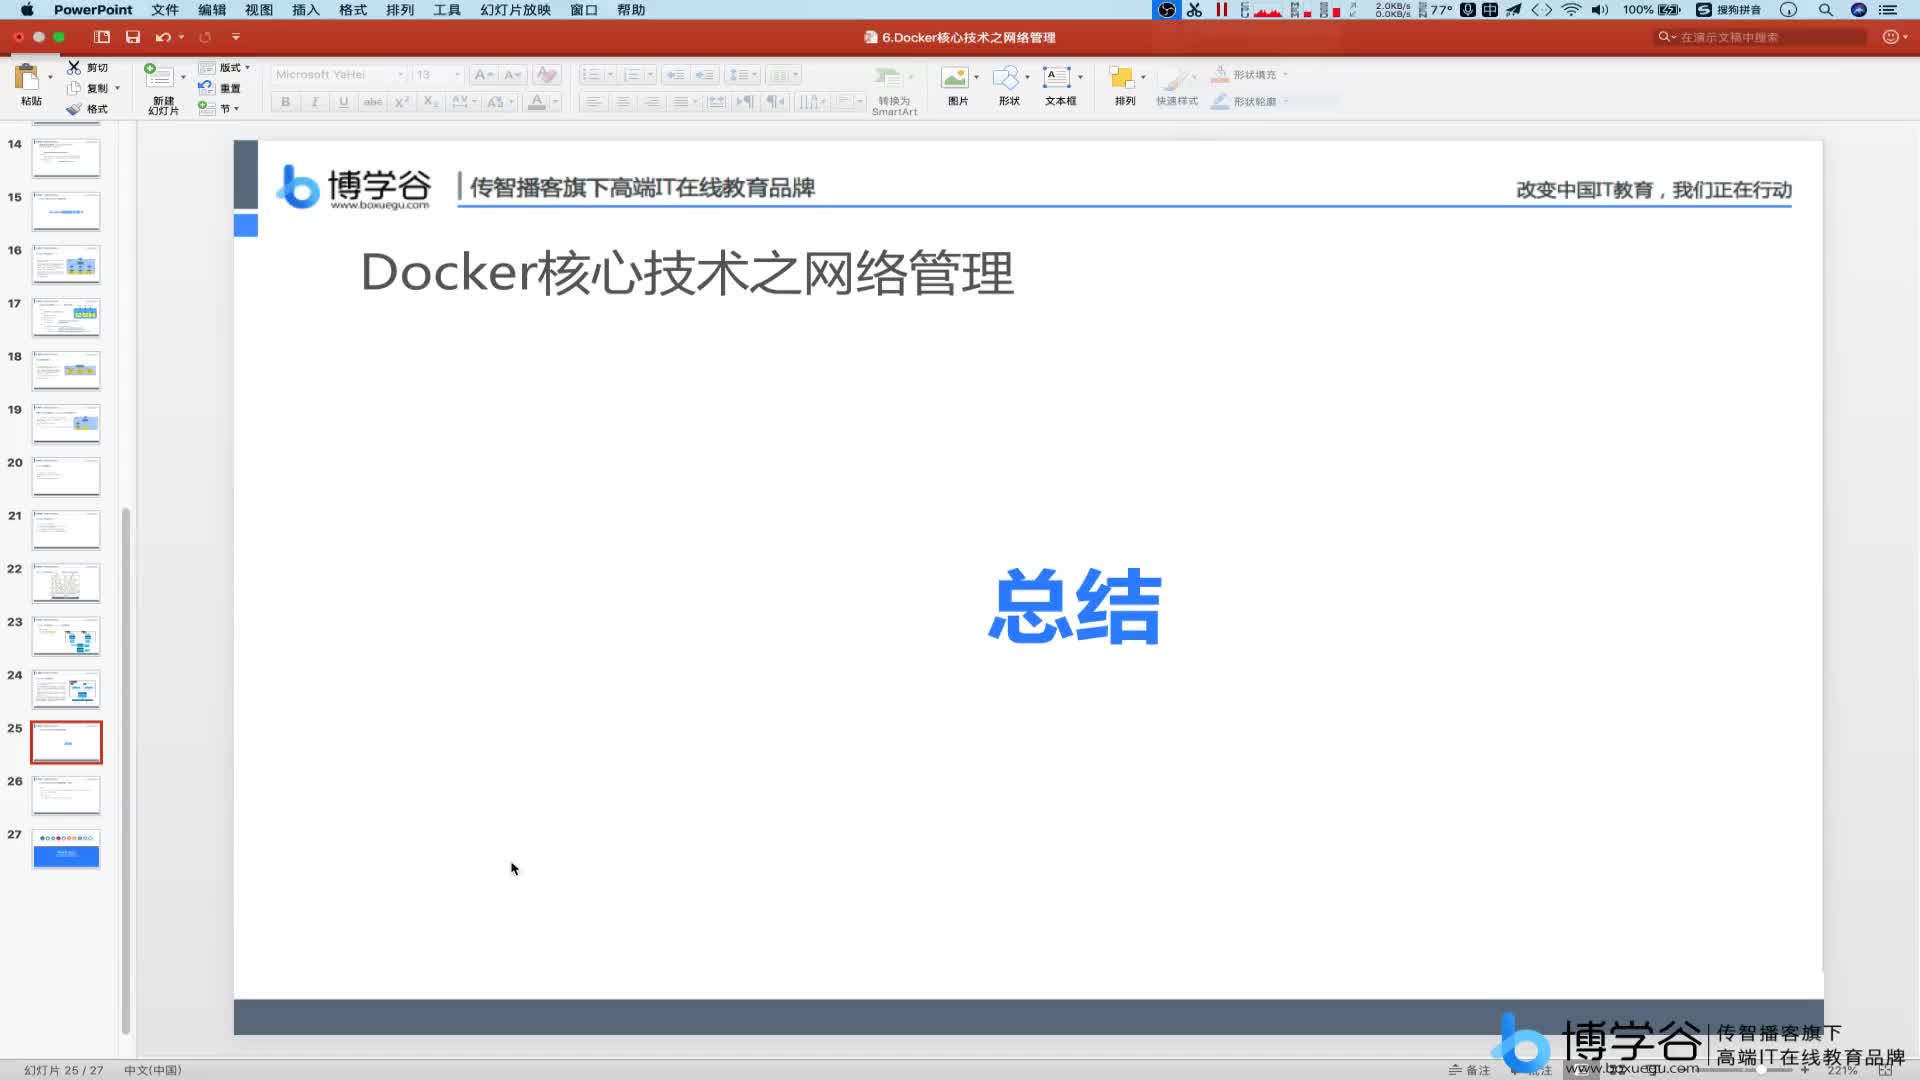Screen dimensions: 1920x1080
Task: Open the PowerPoint application menu
Action: (93, 10)
